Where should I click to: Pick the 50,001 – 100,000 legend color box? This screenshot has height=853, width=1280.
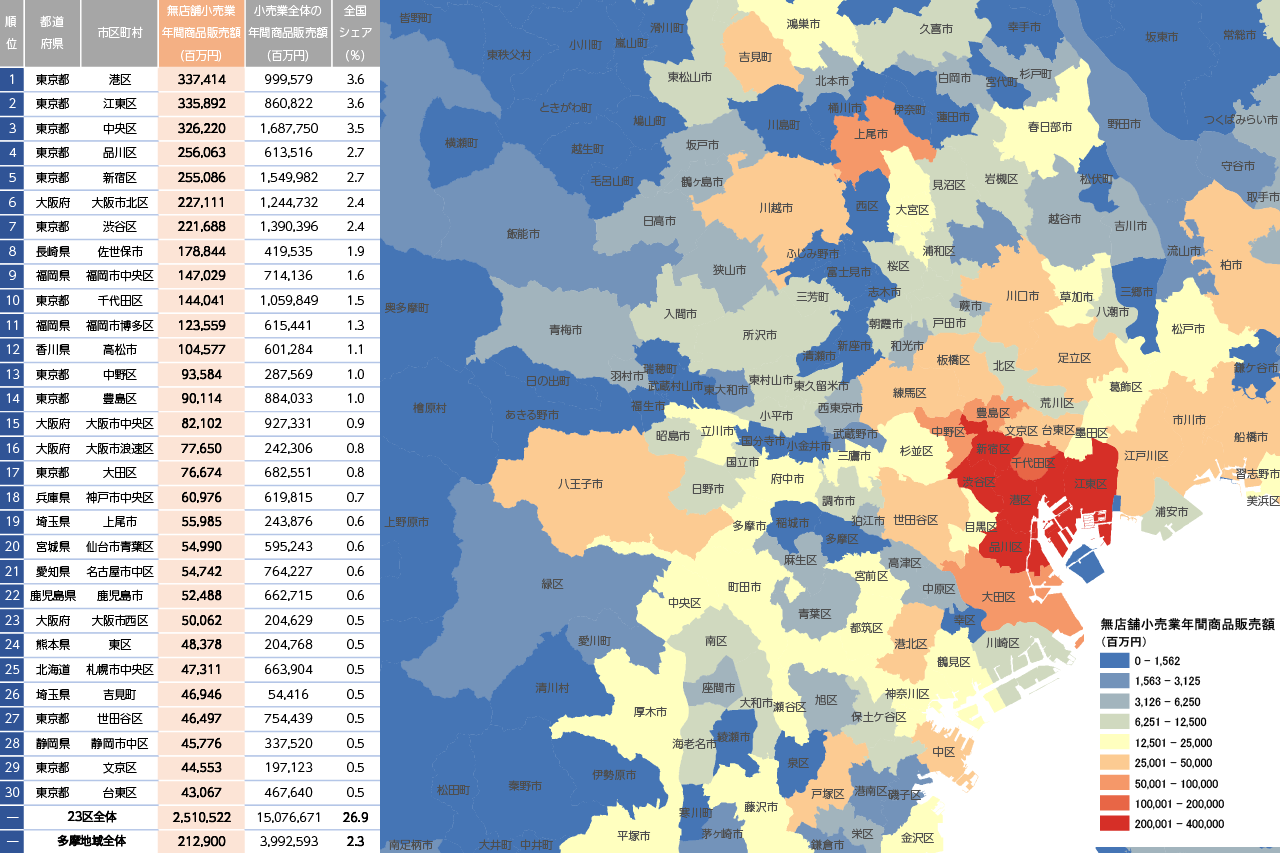1116,783
